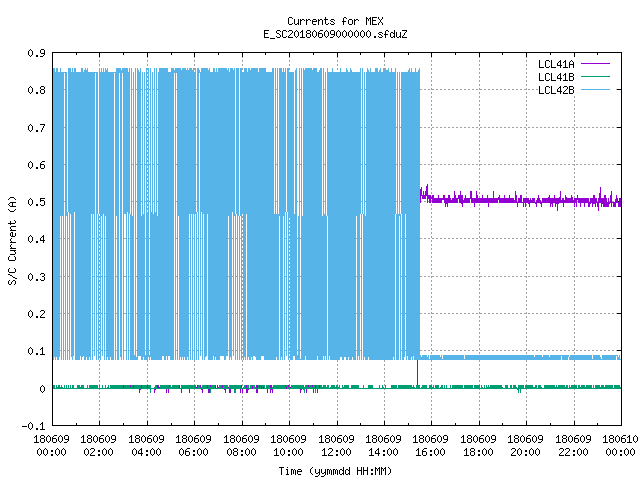Click the chart title 'Currents for MEX'
The image size is (640, 480).
[x=335, y=21]
